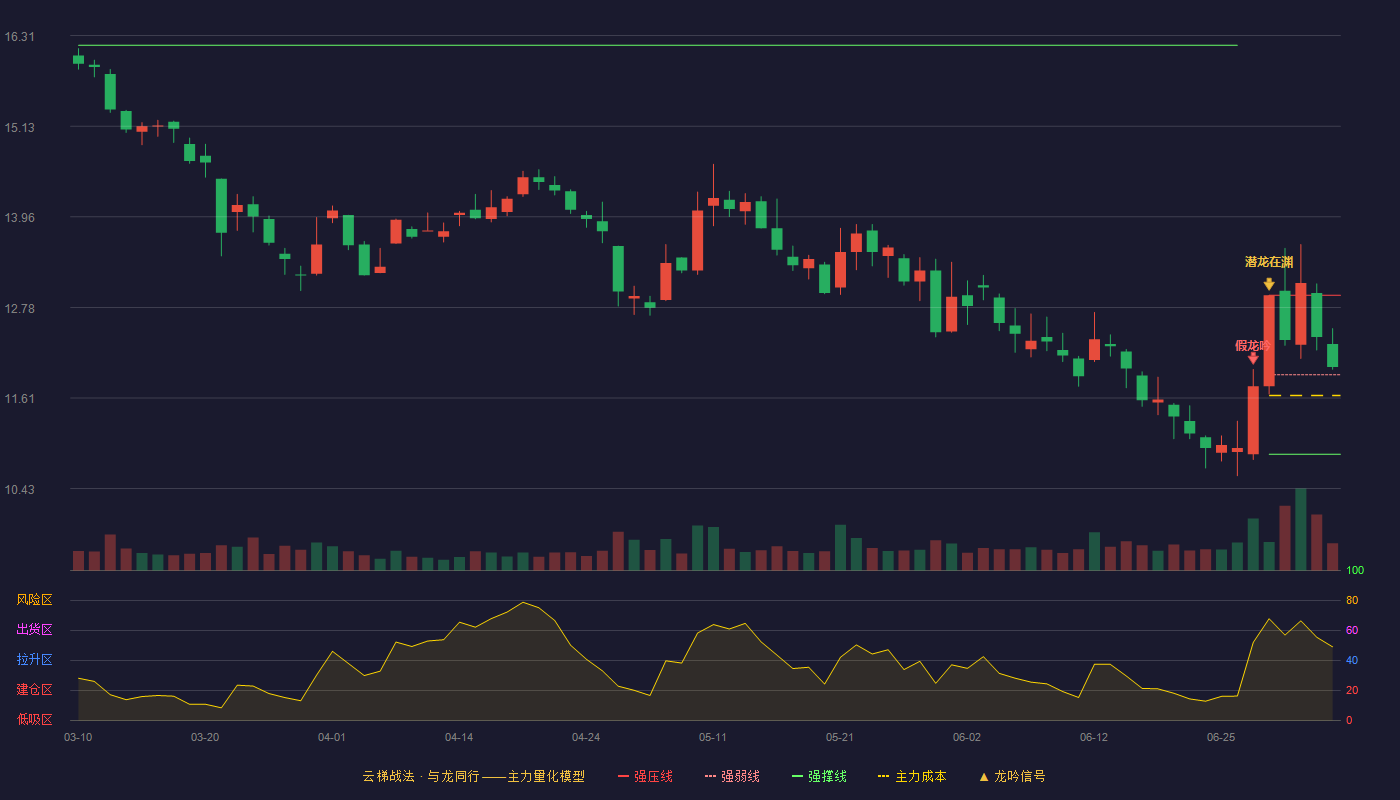Click the 03-20 date label
1400x800 pixels.
click(x=205, y=737)
